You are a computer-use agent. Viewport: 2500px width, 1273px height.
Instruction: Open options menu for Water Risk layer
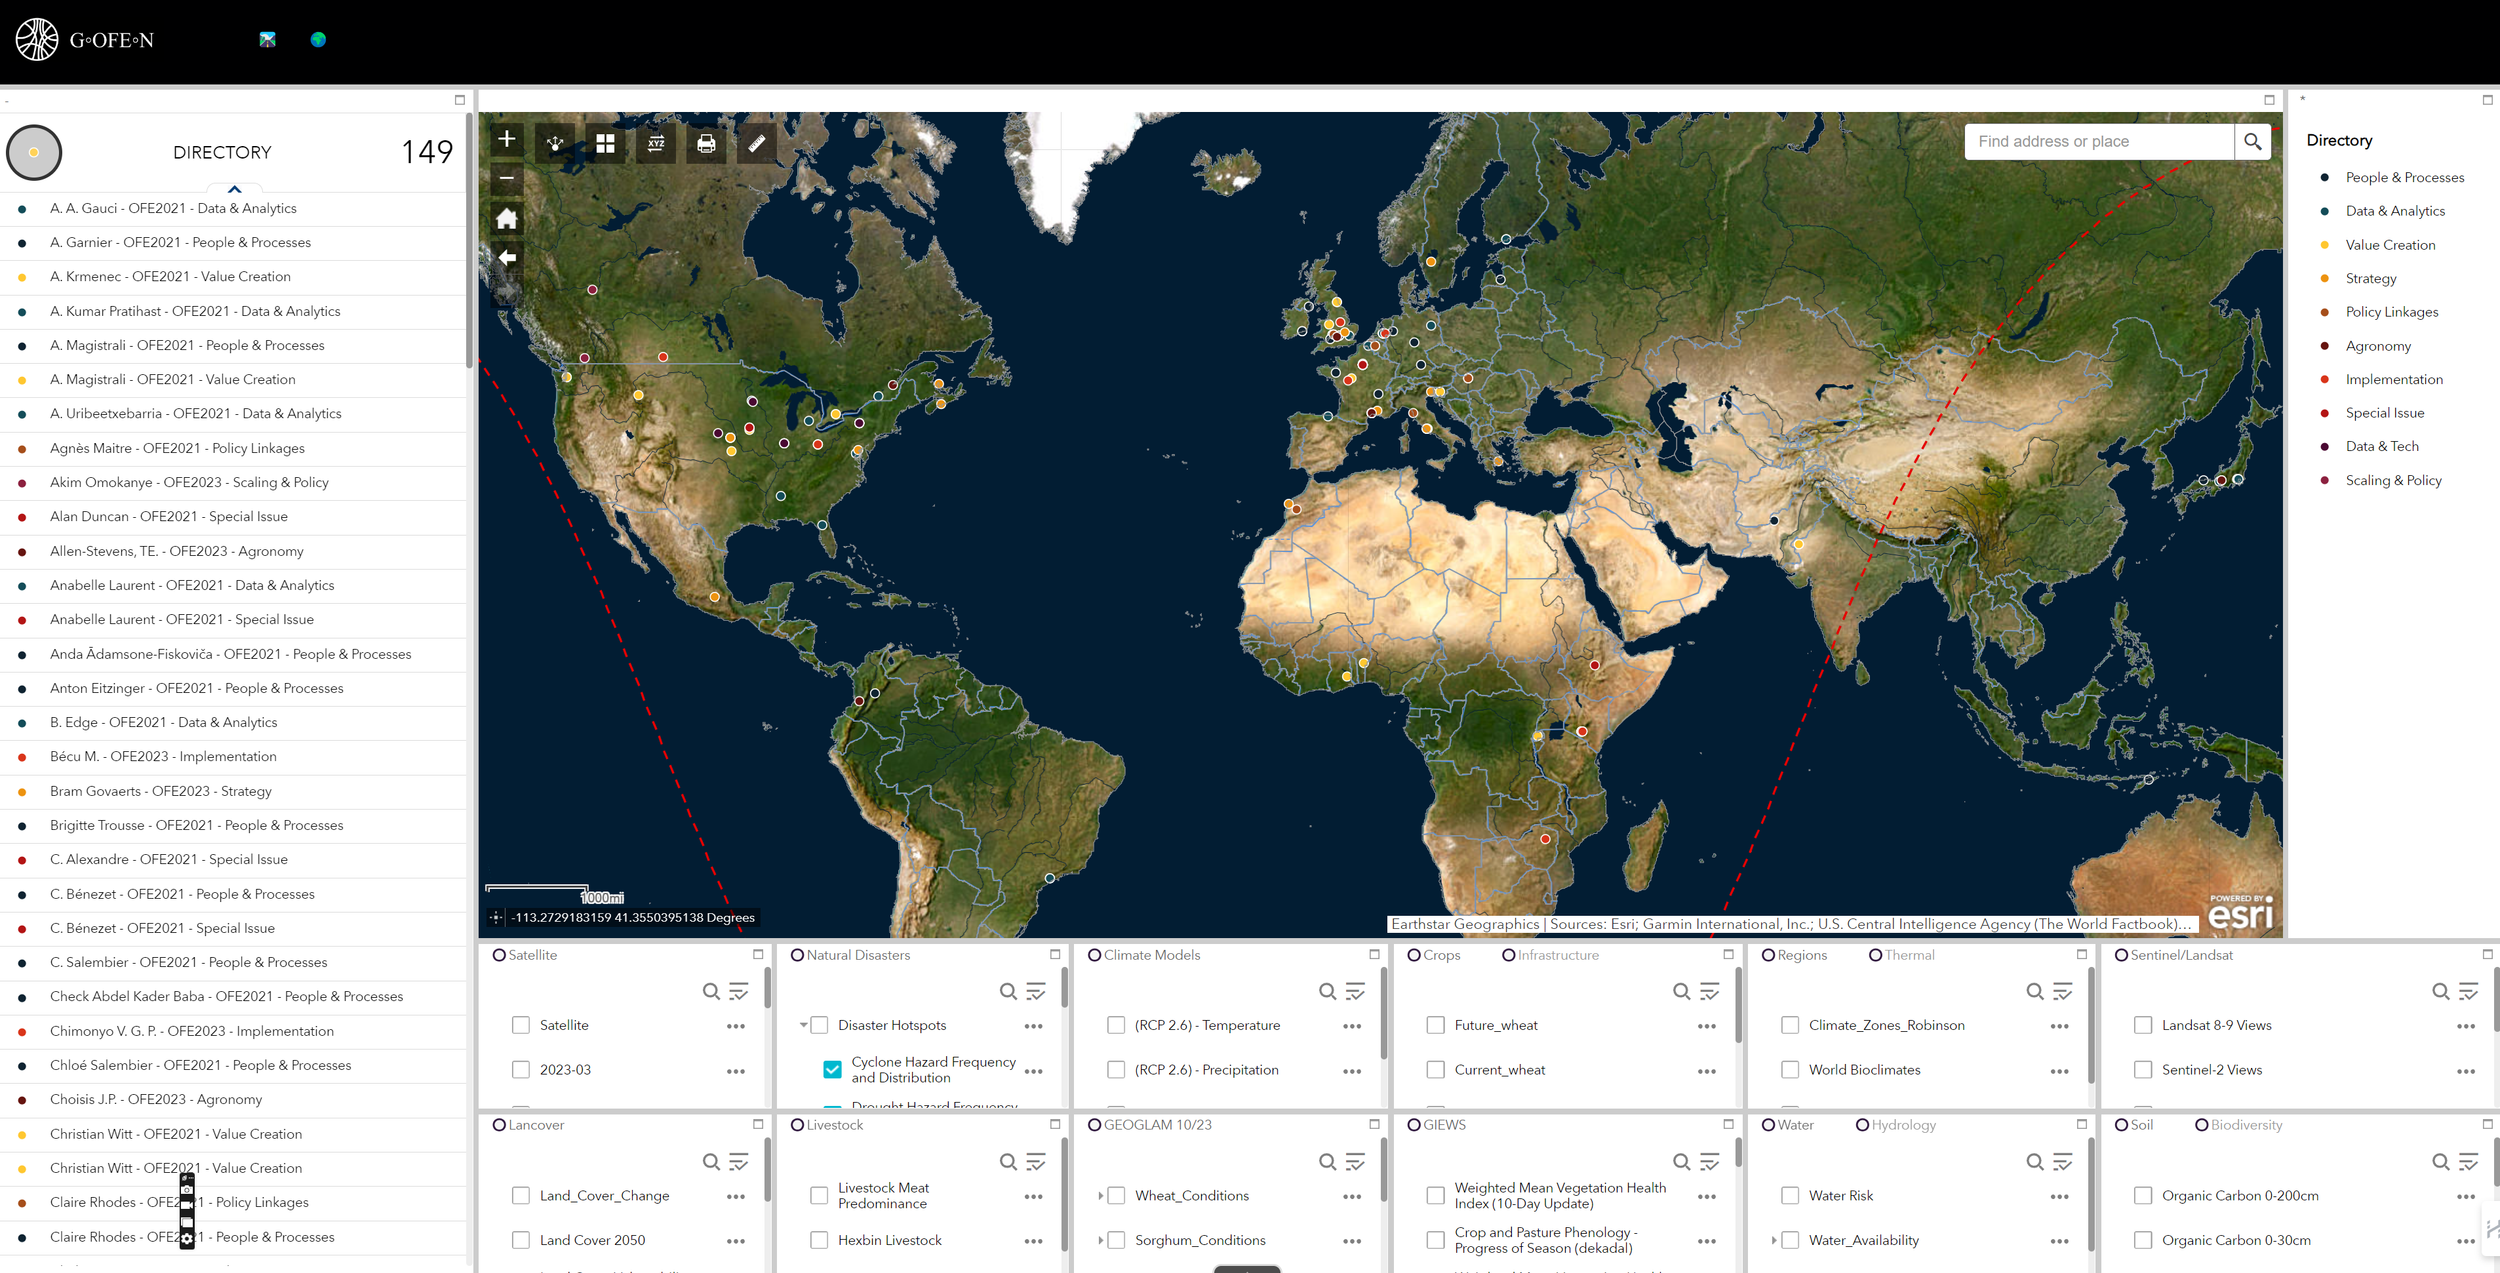click(2059, 1196)
